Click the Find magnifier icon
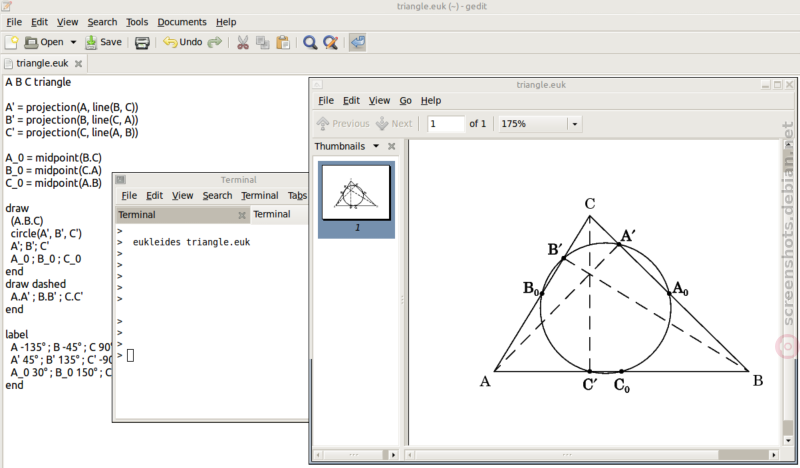Image resolution: width=800 pixels, height=468 pixels. point(310,42)
